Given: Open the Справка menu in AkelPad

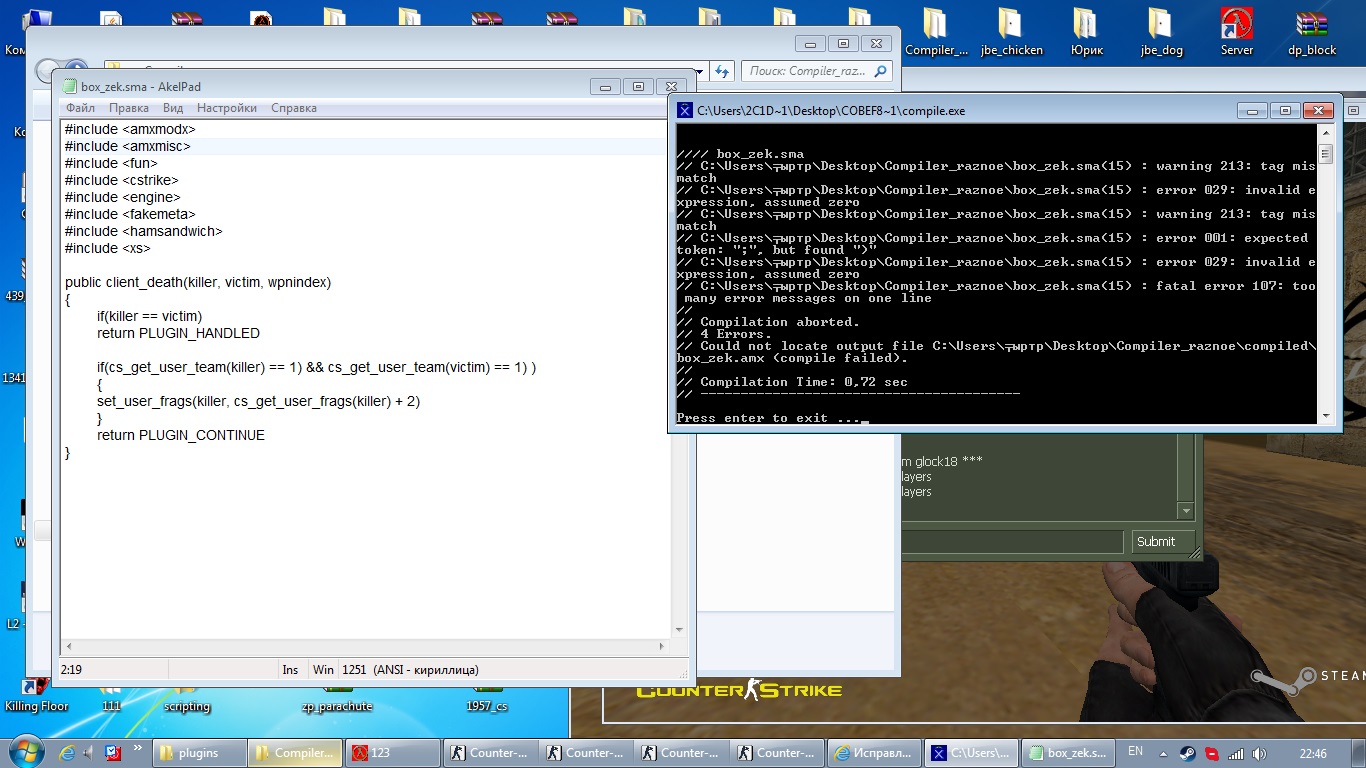Looking at the screenshot, I should coord(294,108).
